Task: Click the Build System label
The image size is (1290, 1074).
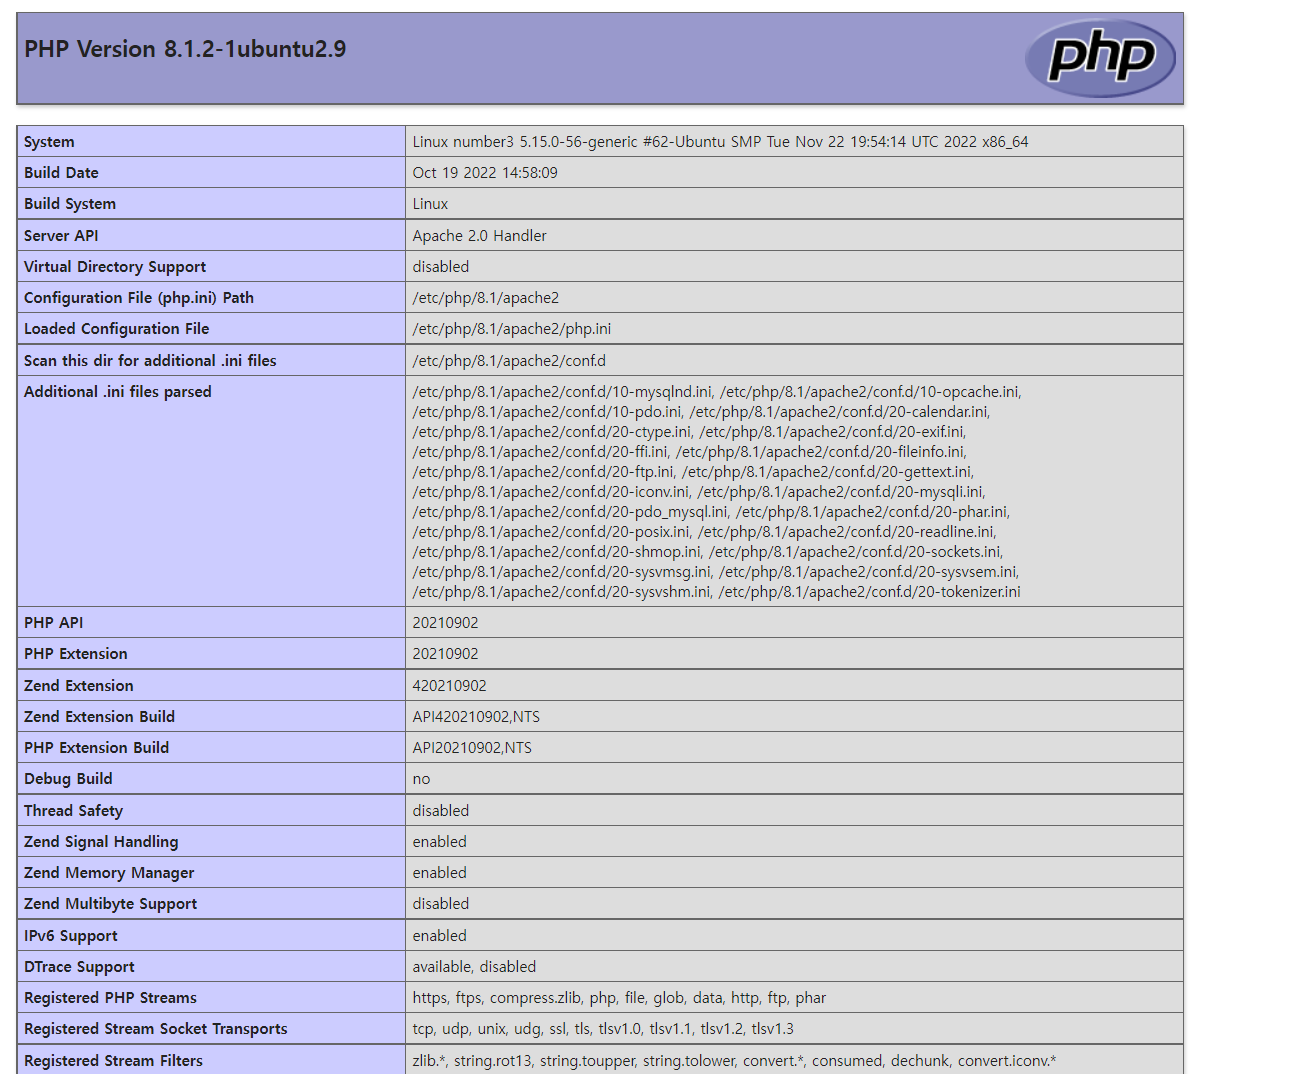Action: tap(70, 204)
